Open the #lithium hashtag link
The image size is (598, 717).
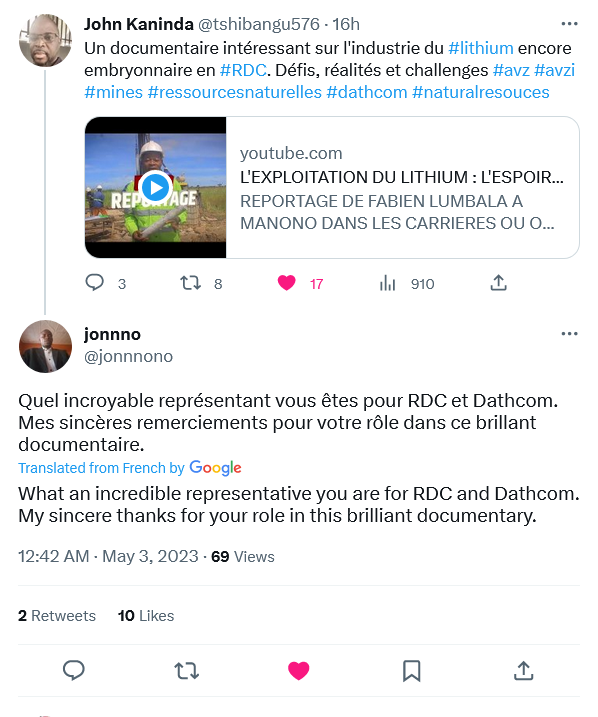481,48
